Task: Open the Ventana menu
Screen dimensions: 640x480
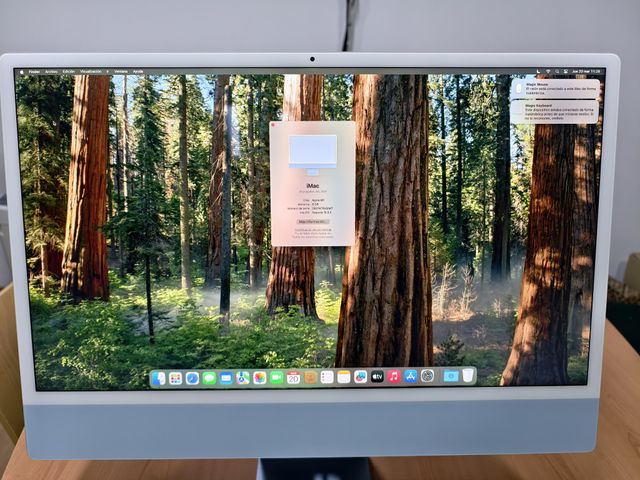Action: [121, 71]
